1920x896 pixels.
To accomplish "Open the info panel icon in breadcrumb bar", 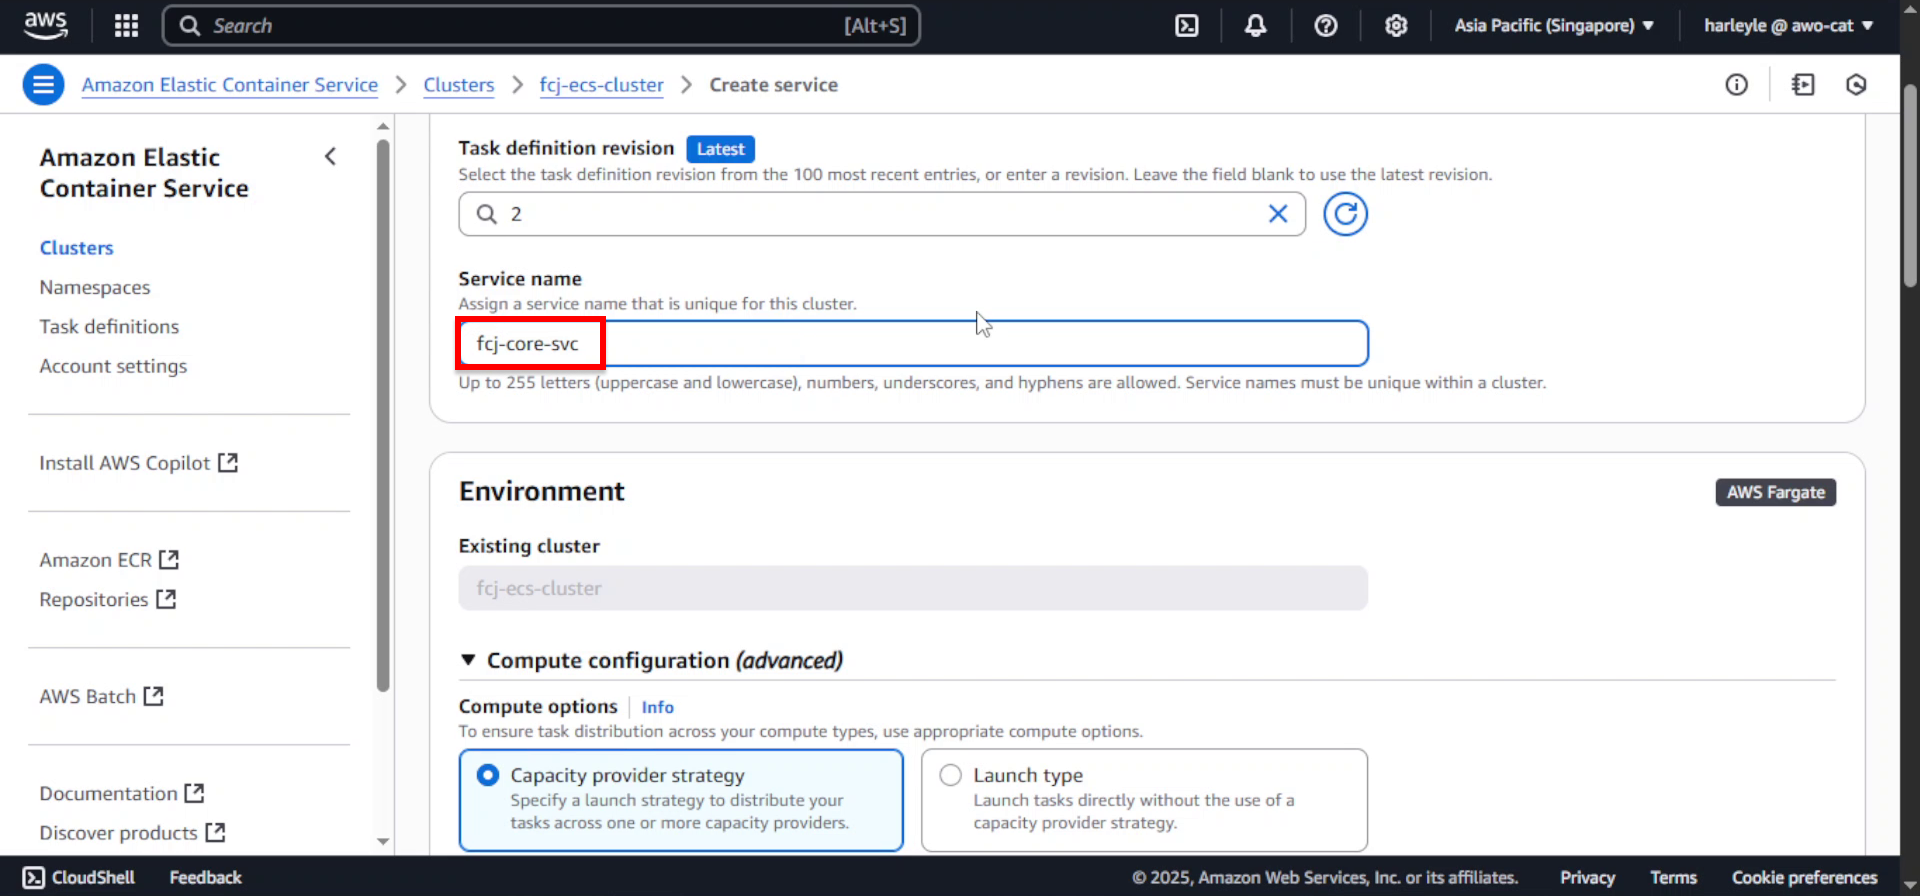I will 1737,85.
